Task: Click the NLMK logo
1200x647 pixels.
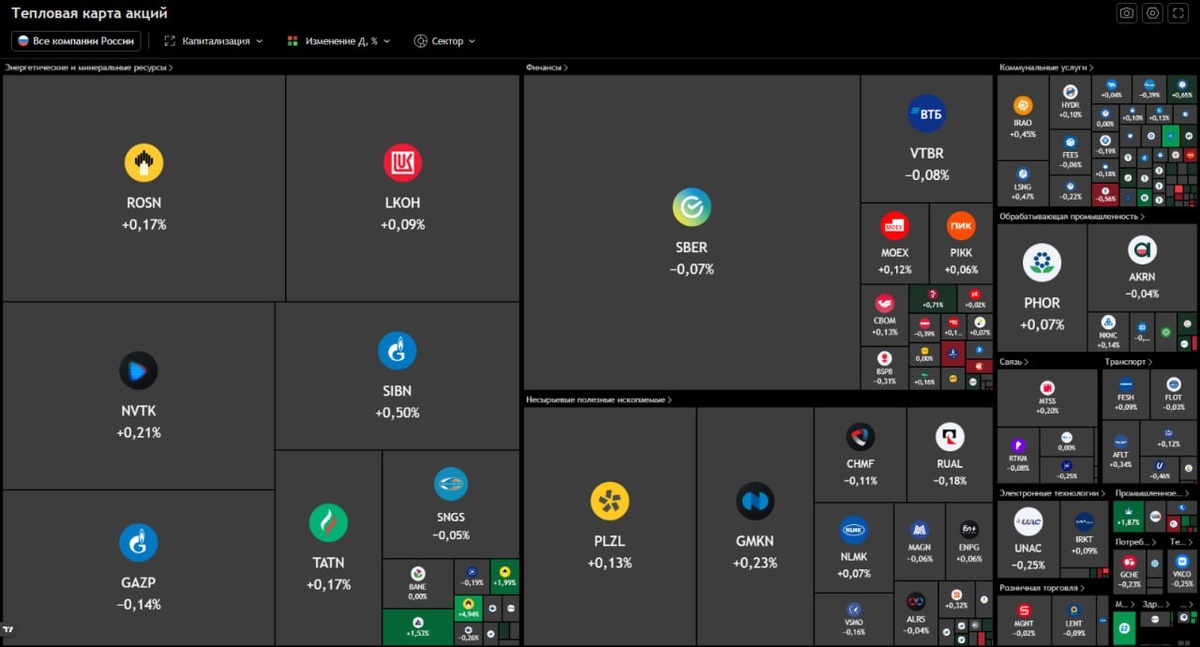Action: [x=854, y=530]
